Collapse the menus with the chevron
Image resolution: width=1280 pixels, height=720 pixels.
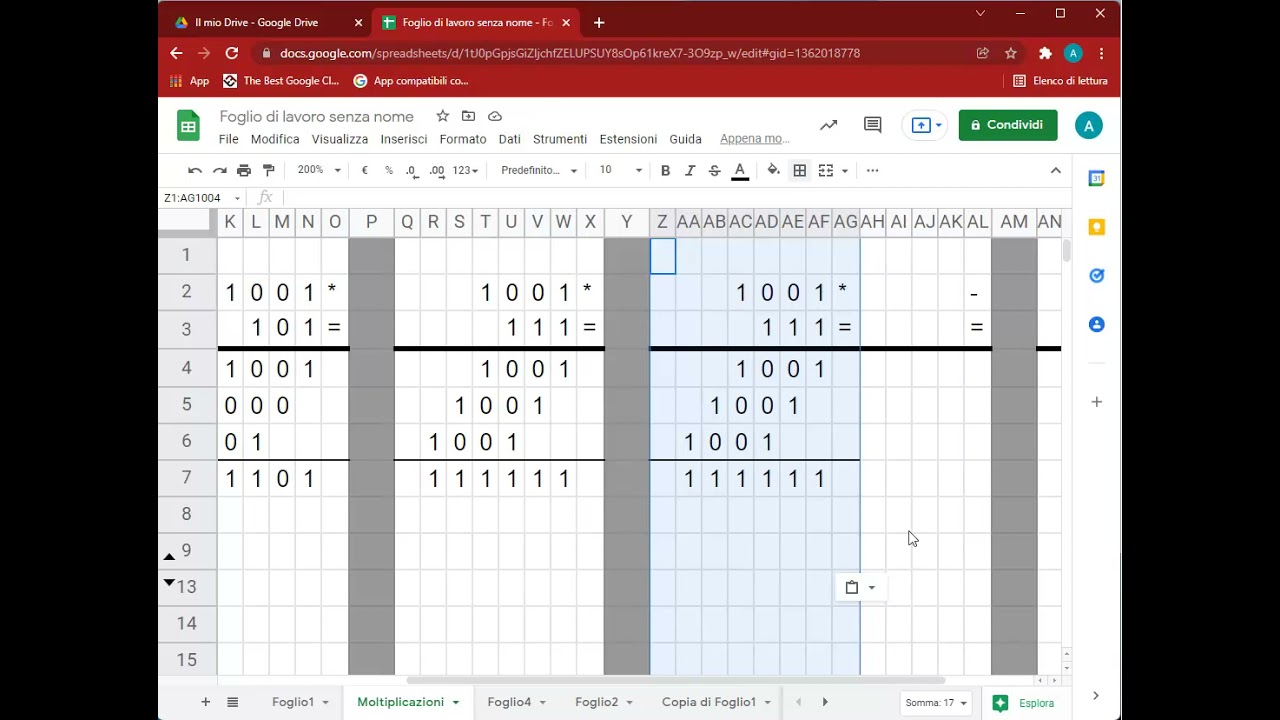(1055, 171)
